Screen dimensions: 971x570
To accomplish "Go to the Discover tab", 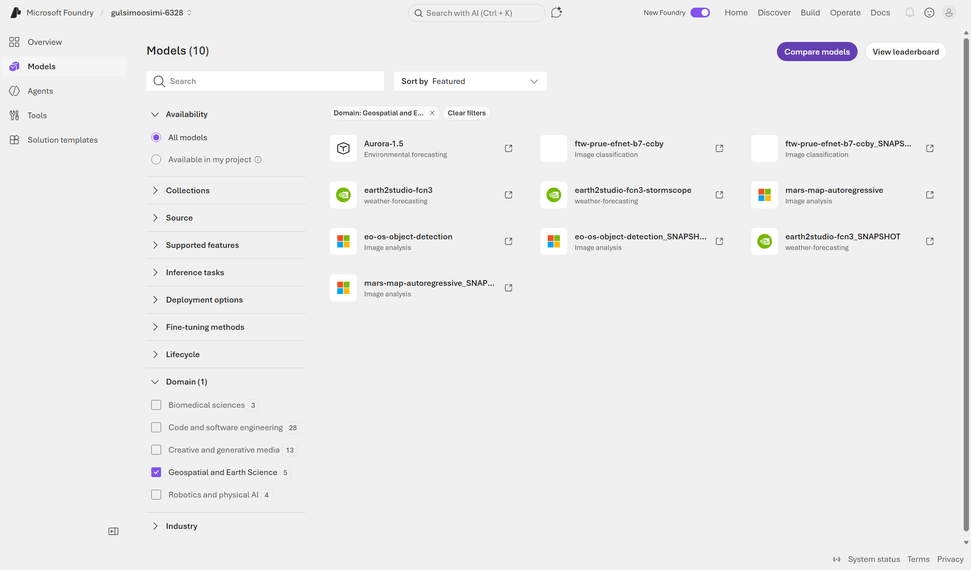I will 774,12.
